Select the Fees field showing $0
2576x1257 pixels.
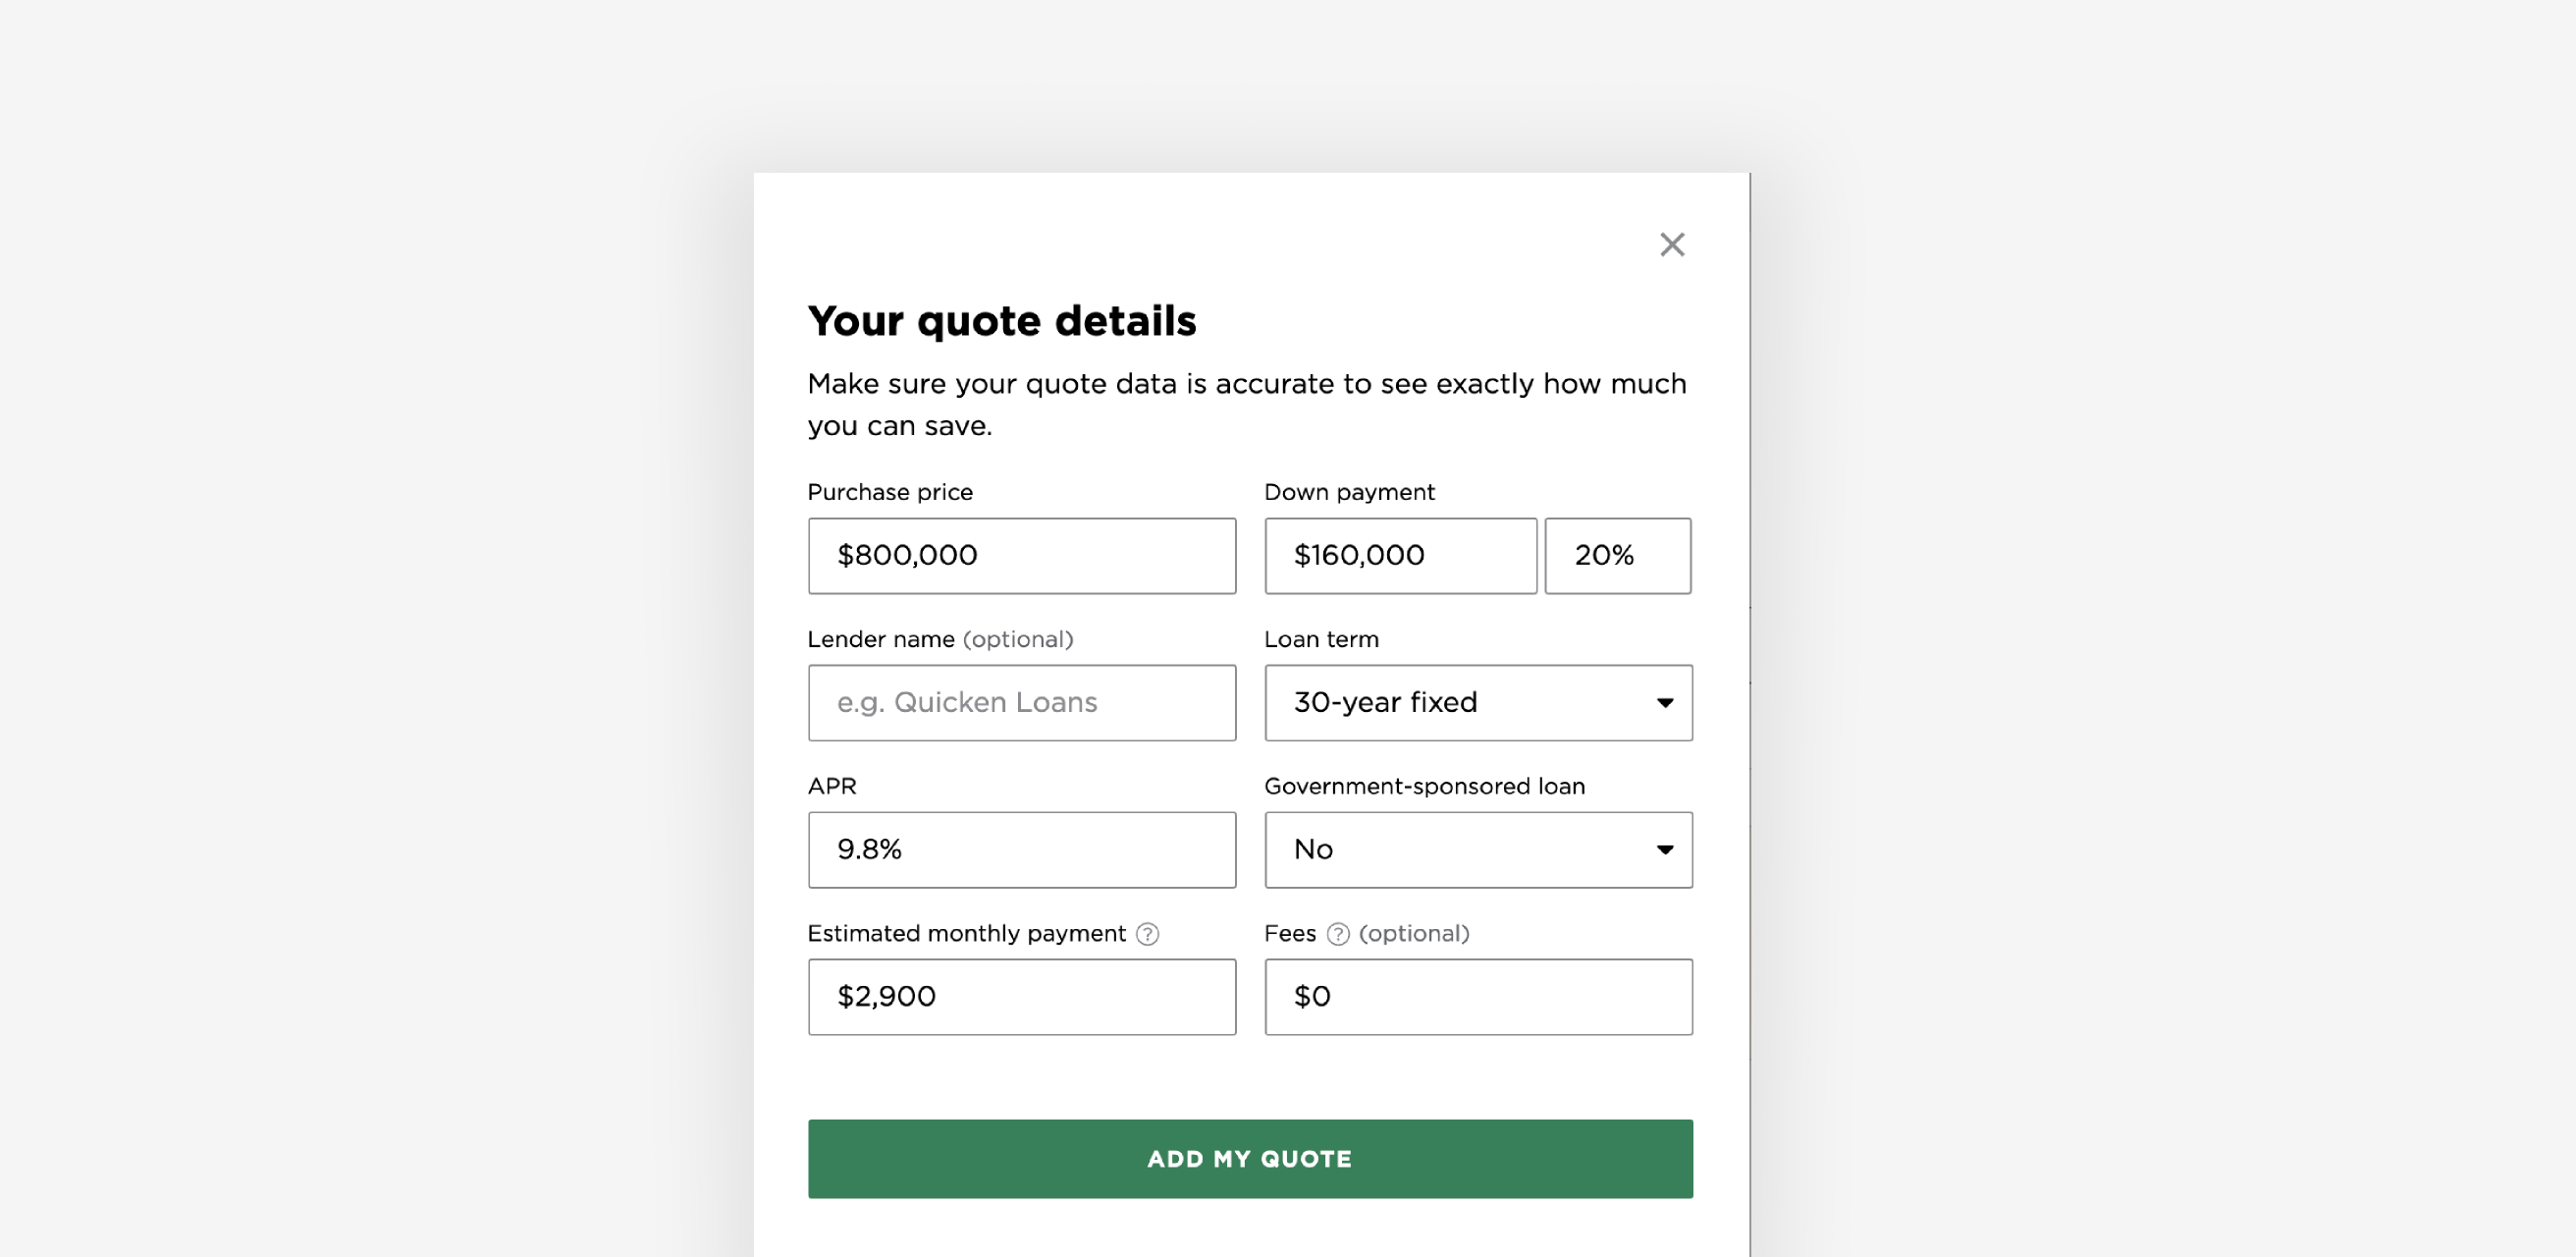(1477, 997)
